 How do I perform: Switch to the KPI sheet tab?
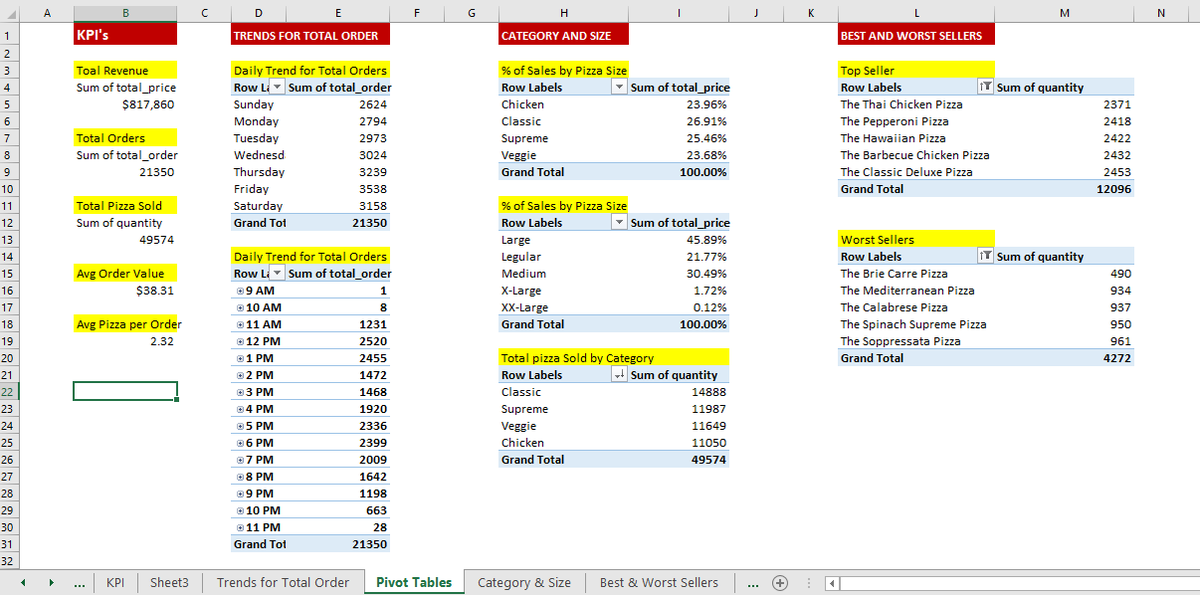point(116,583)
